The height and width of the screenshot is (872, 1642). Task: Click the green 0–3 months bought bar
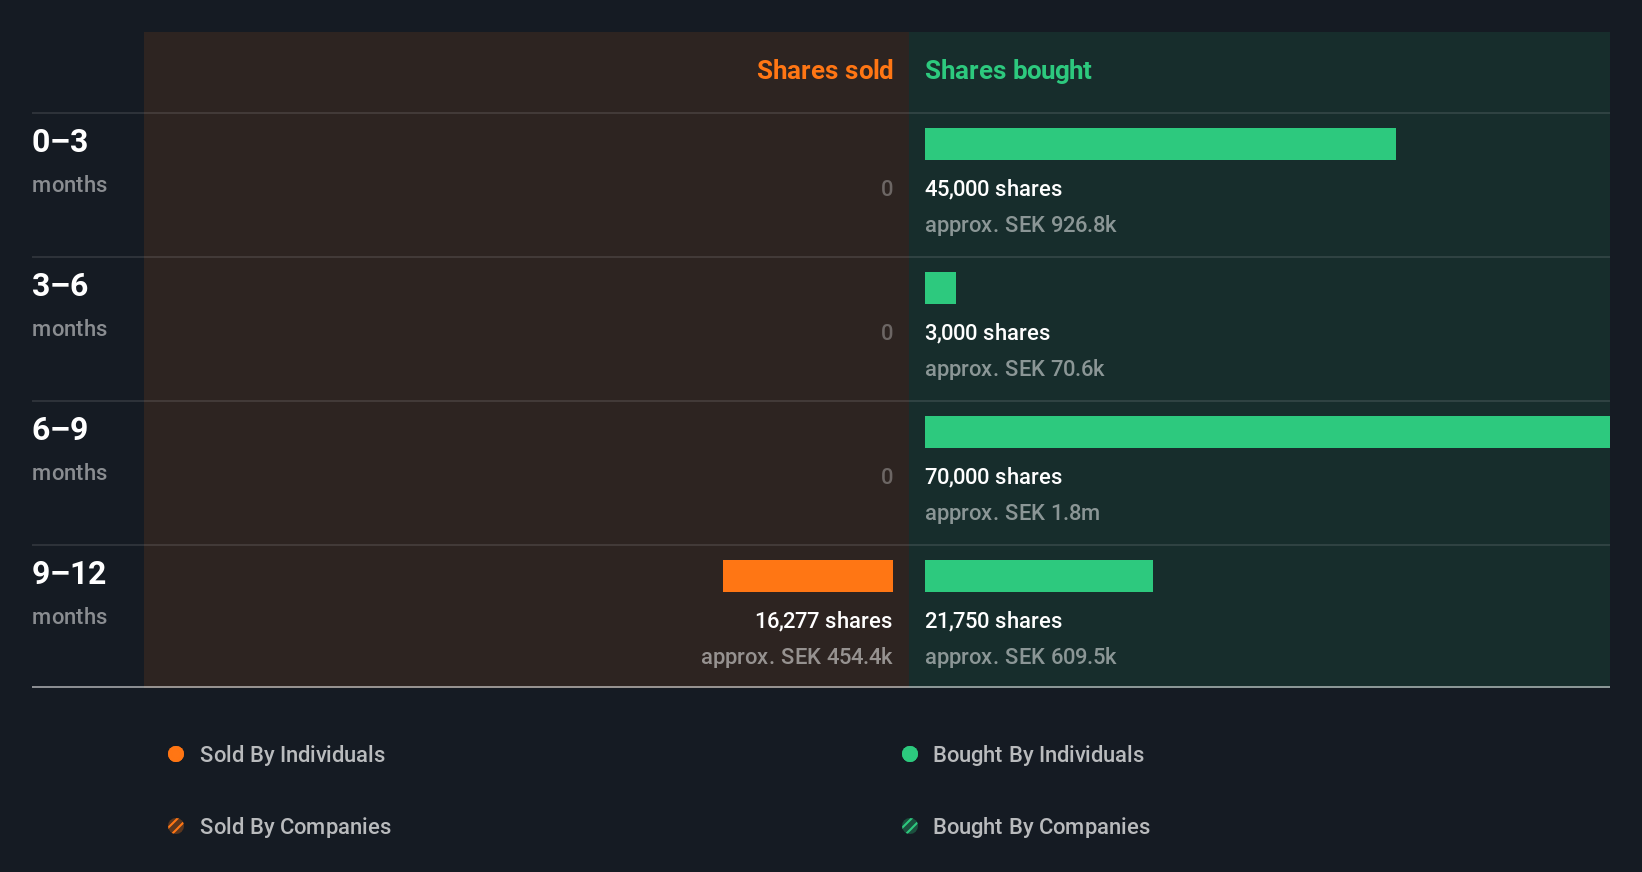[x=1160, y=144]
